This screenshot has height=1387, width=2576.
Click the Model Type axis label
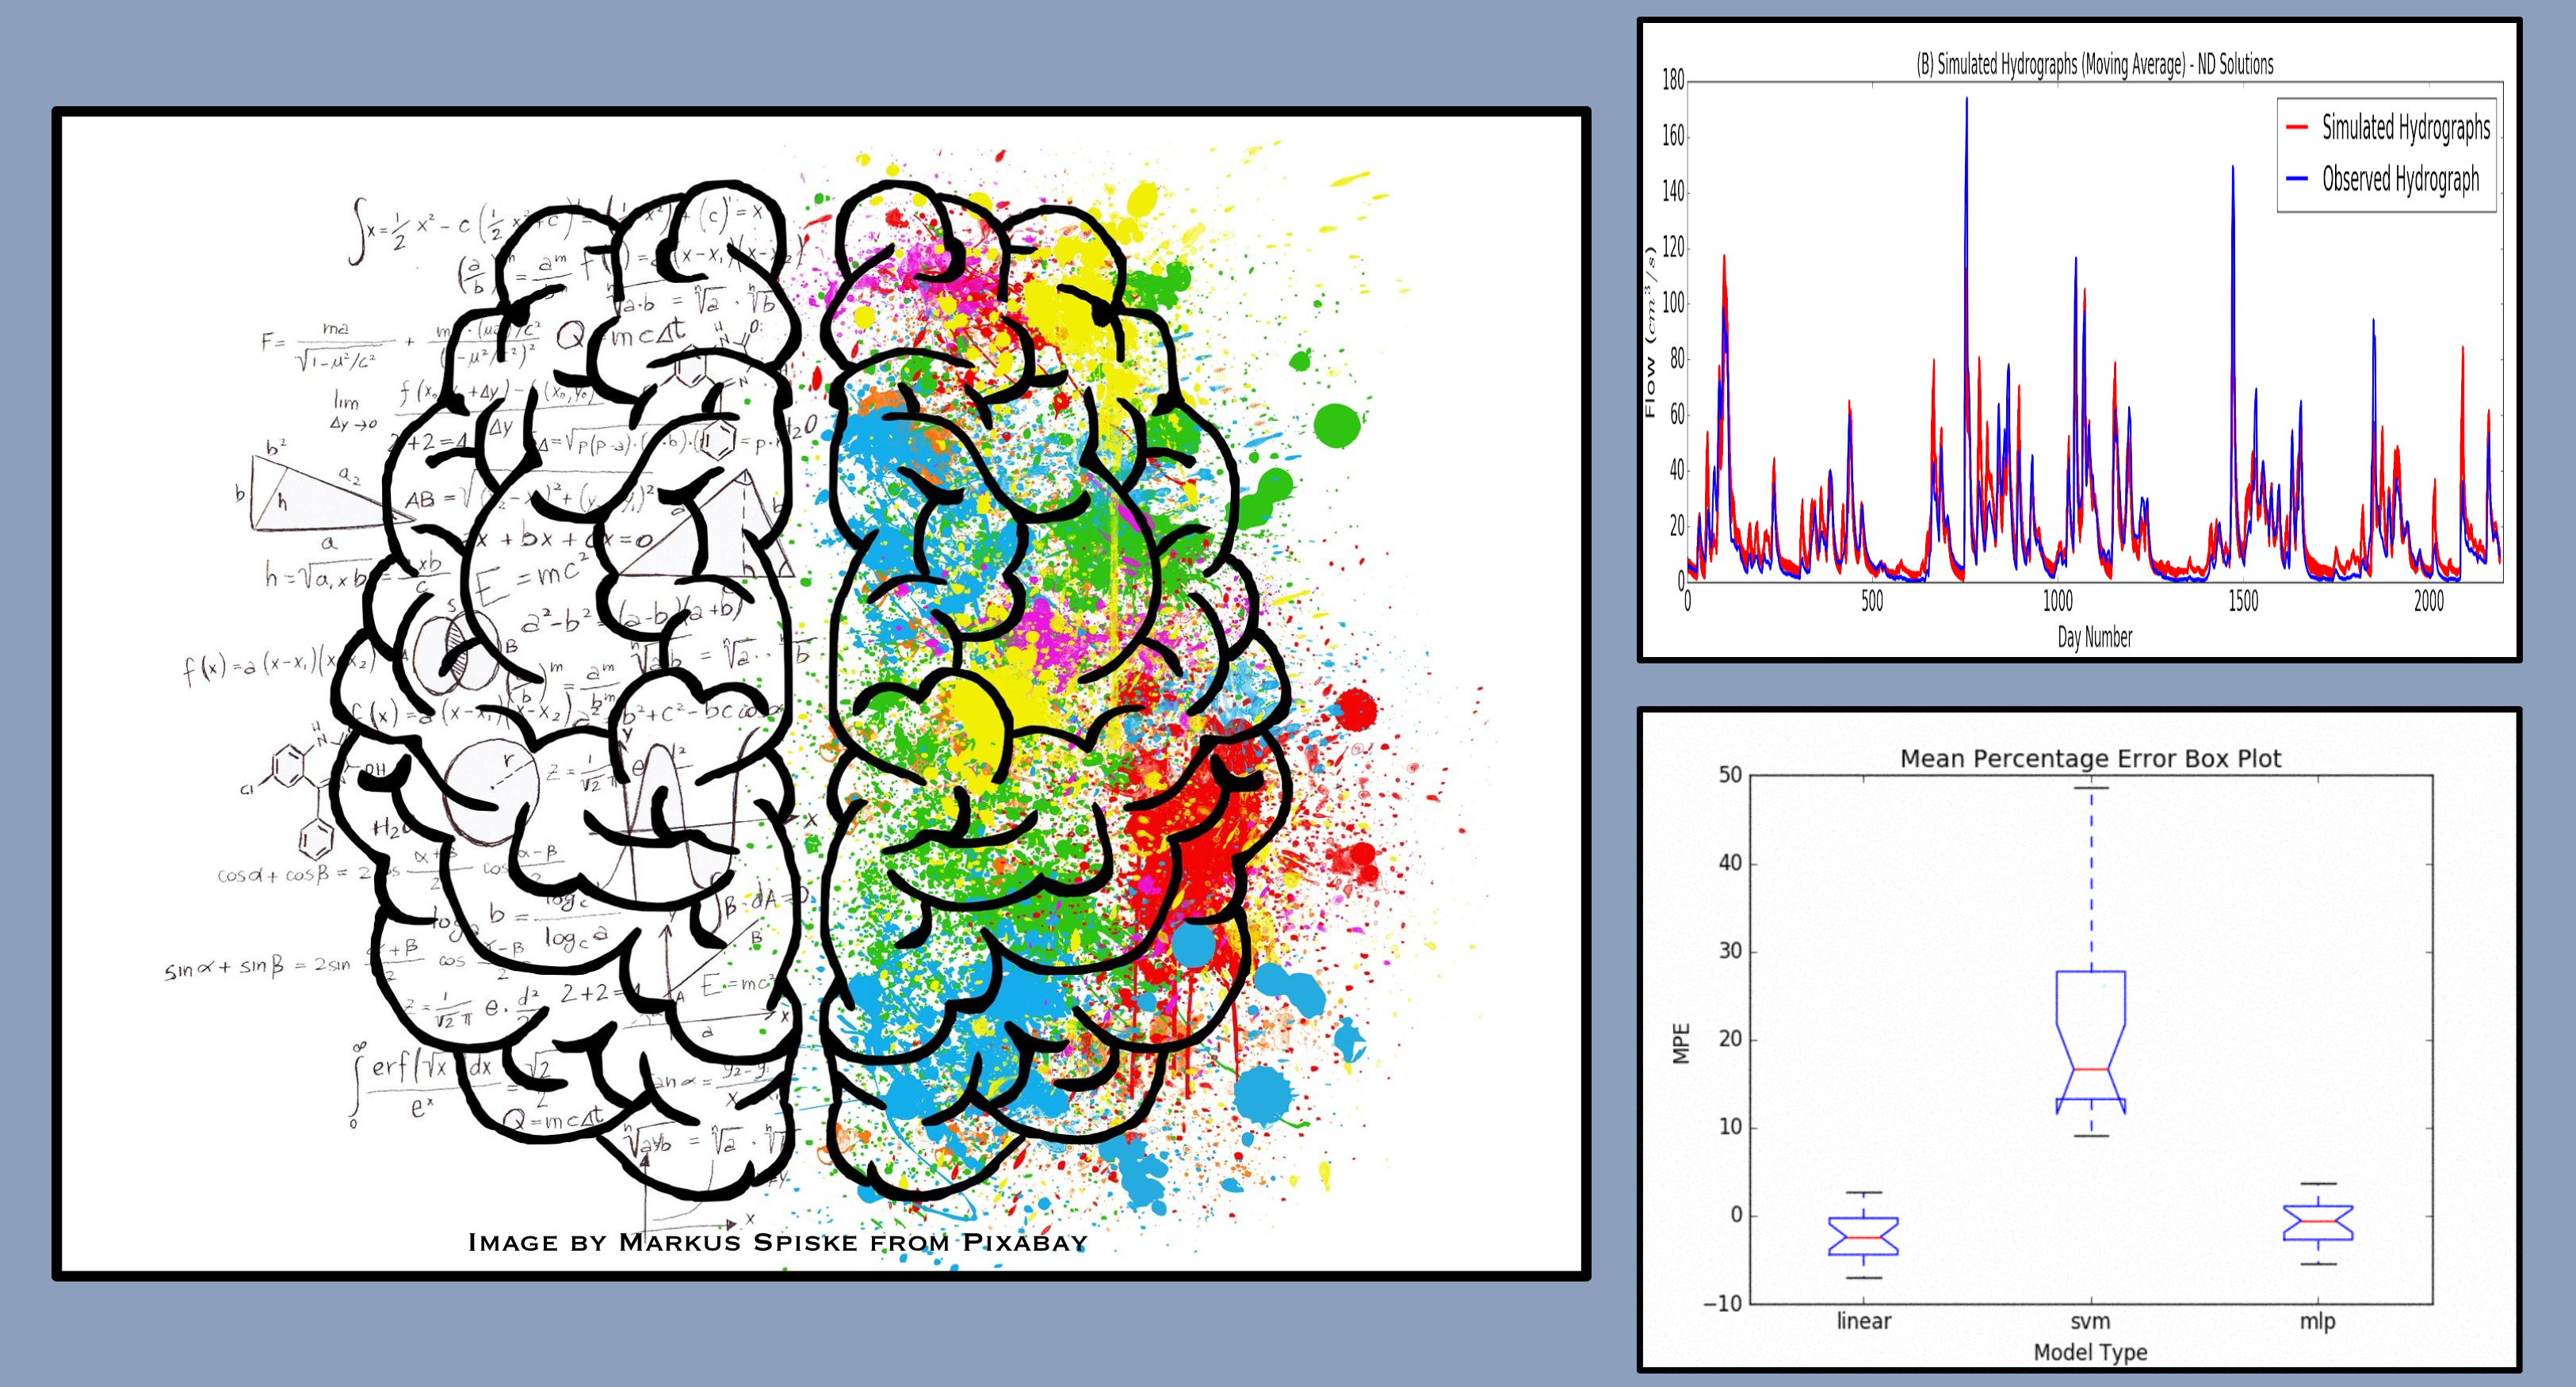click(2090, 1352)
